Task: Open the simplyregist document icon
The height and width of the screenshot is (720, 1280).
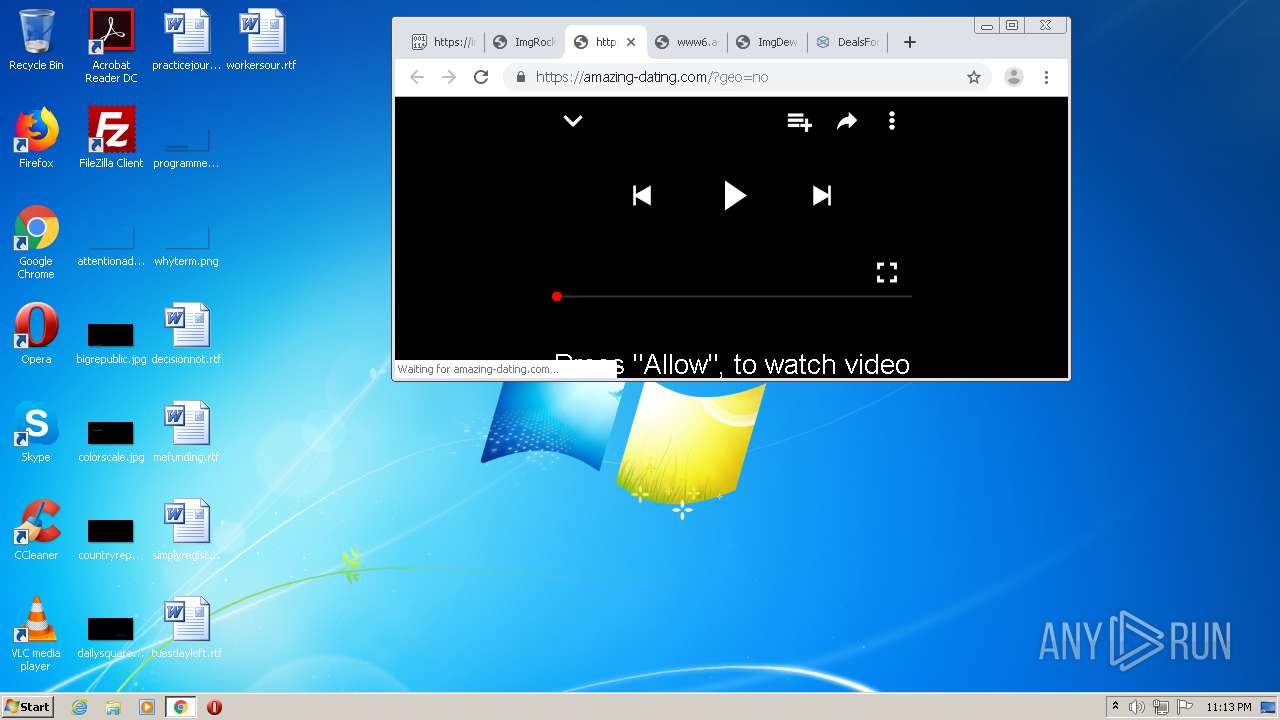Action: 186,530
